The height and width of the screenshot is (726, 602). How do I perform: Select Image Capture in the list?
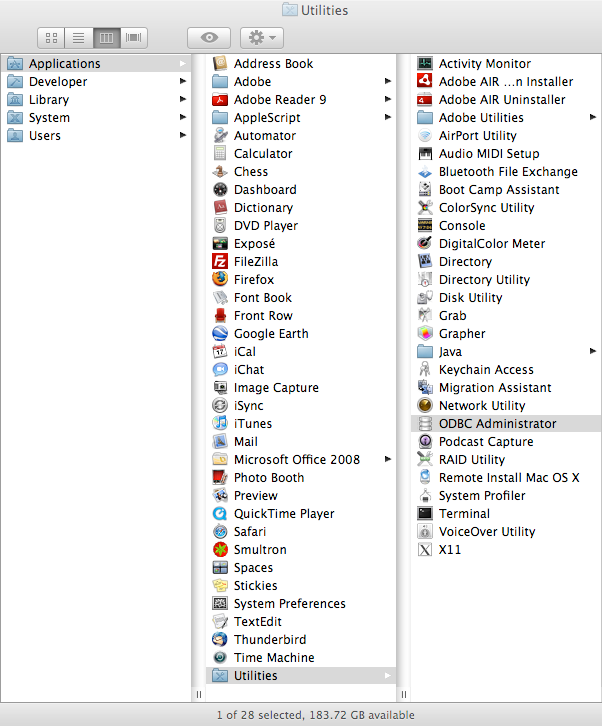(301, 387)
